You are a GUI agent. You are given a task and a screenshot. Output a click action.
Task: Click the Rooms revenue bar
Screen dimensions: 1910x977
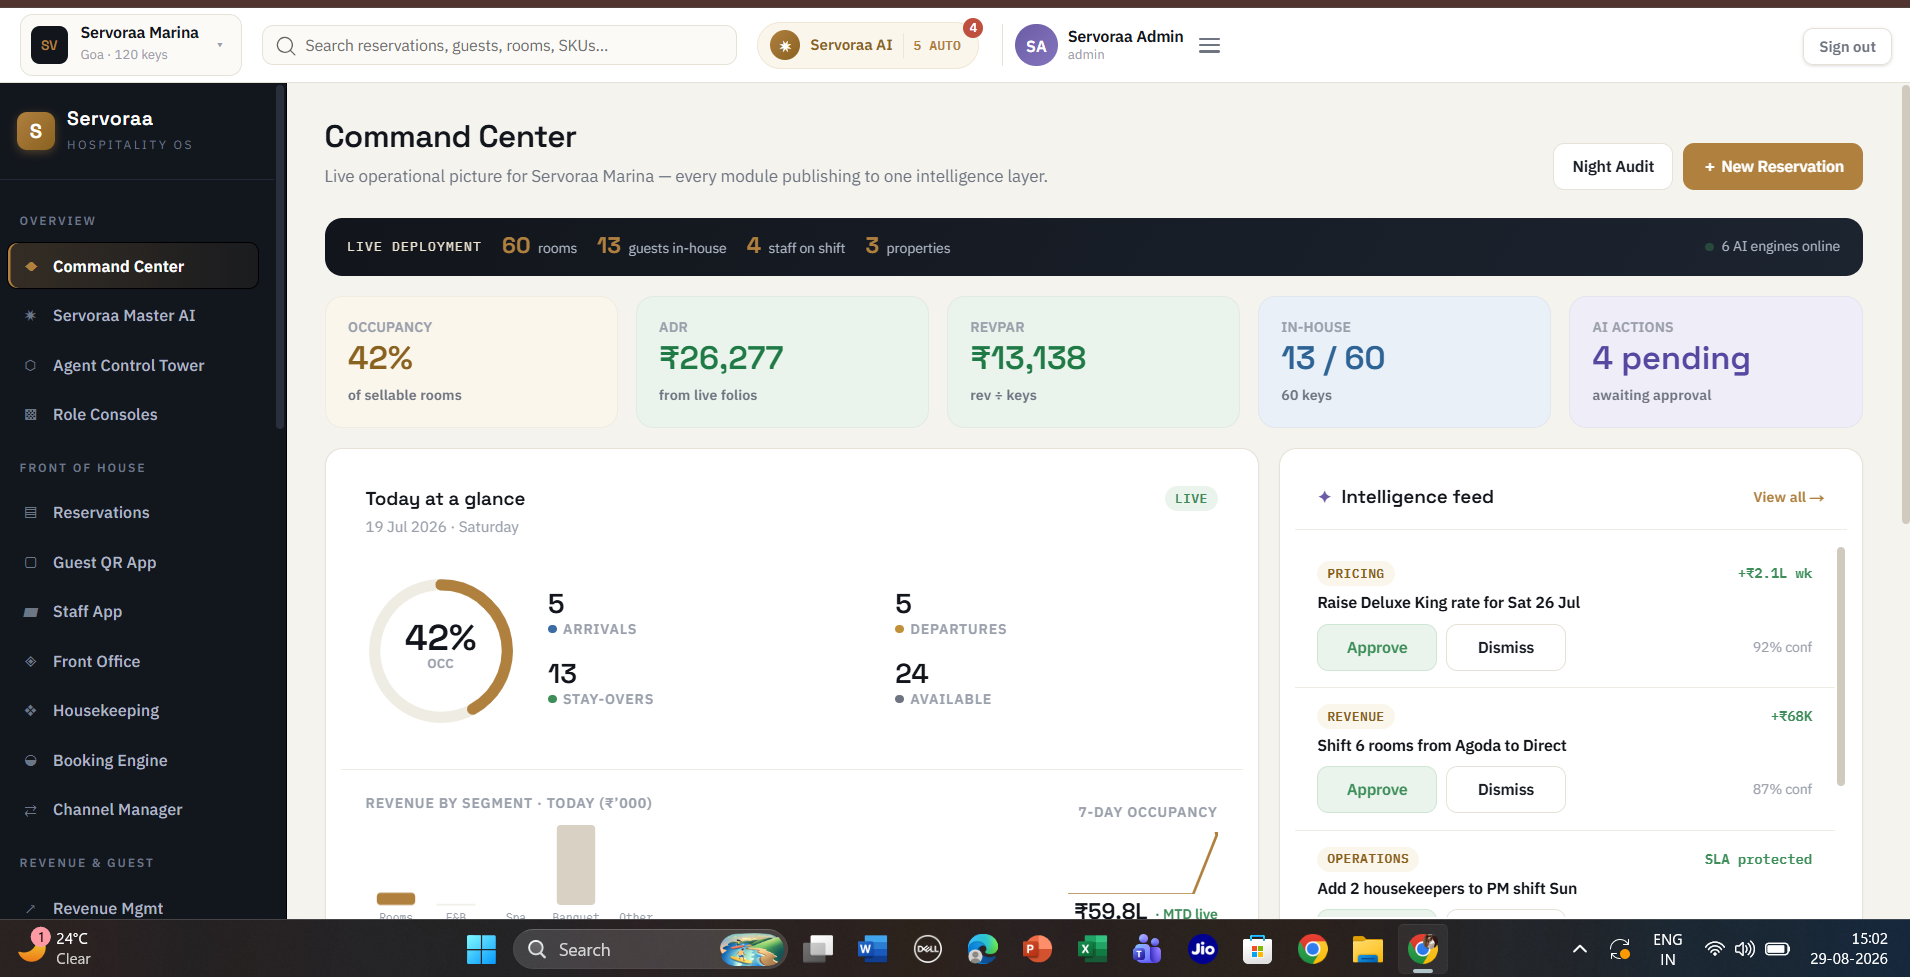tap(395, 899)
